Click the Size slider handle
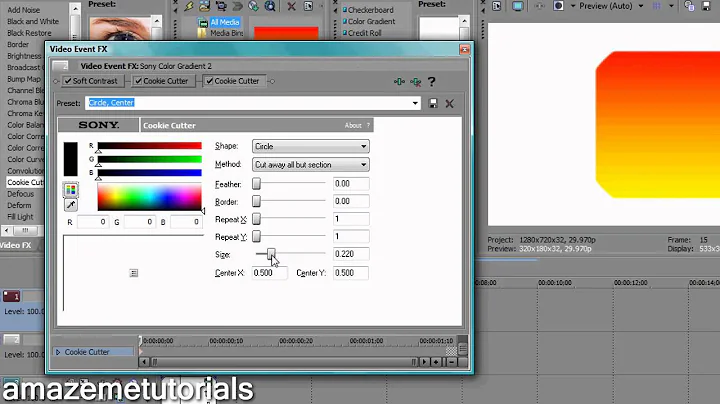This screenshot has height=404, width=720. [271, 253]
